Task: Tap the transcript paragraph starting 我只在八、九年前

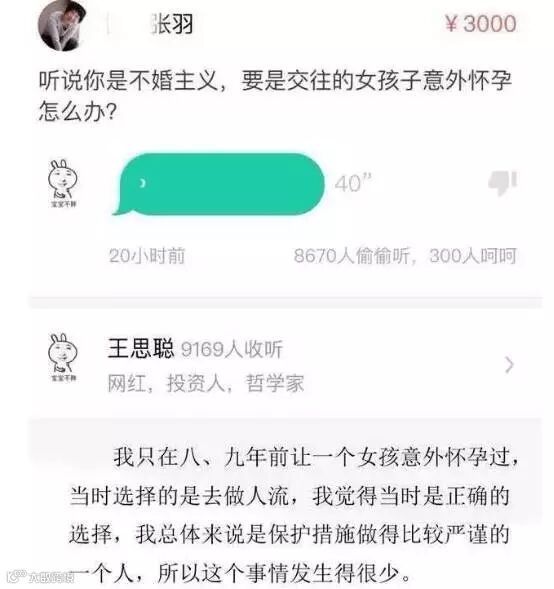Action: coord(294,515)
